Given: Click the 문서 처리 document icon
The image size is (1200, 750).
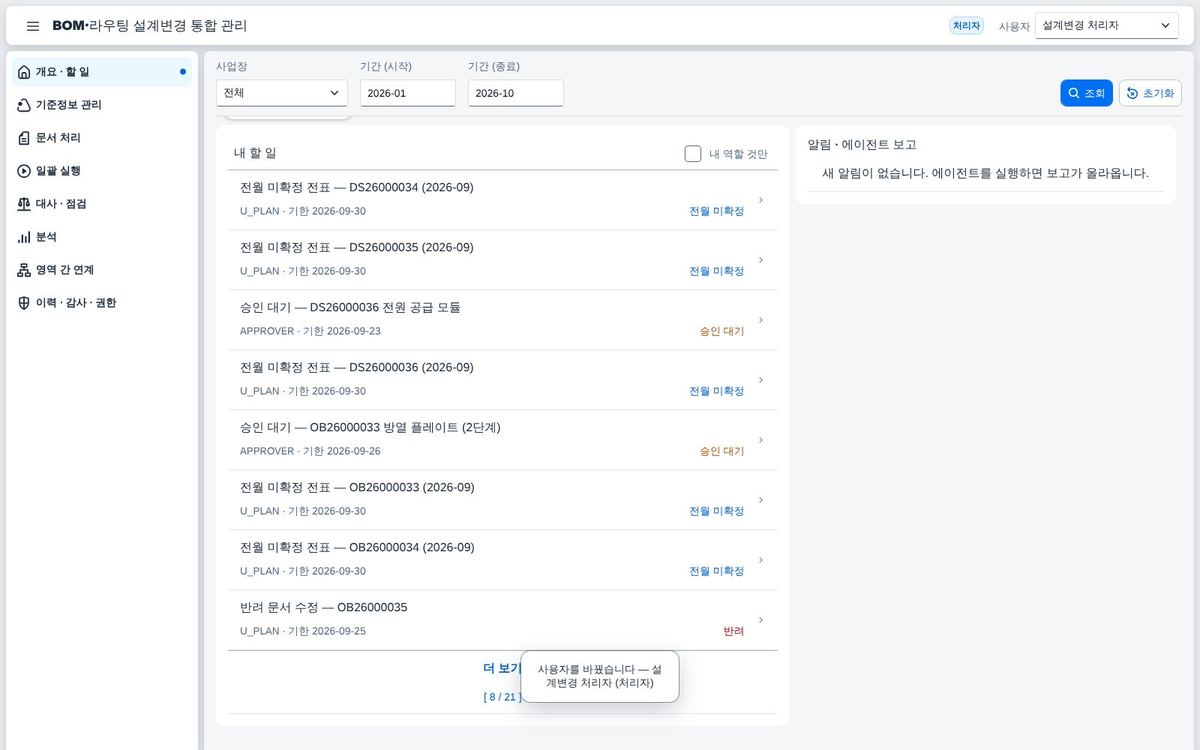Looking at the screenshot, I should point(24,138).
